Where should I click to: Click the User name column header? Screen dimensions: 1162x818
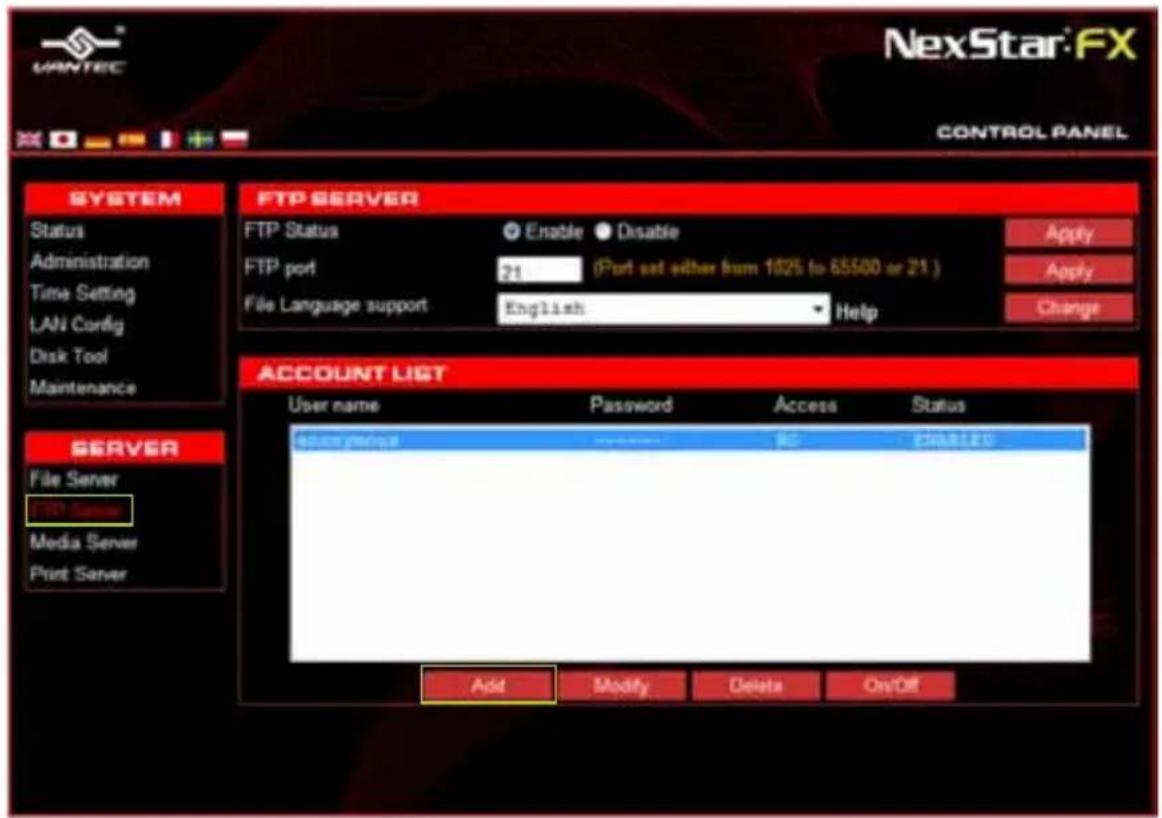click(333, 405)
